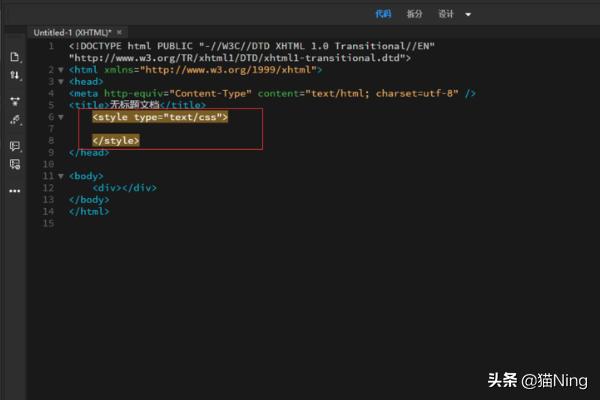Click the closing </style> tag in code

point(116,141)
